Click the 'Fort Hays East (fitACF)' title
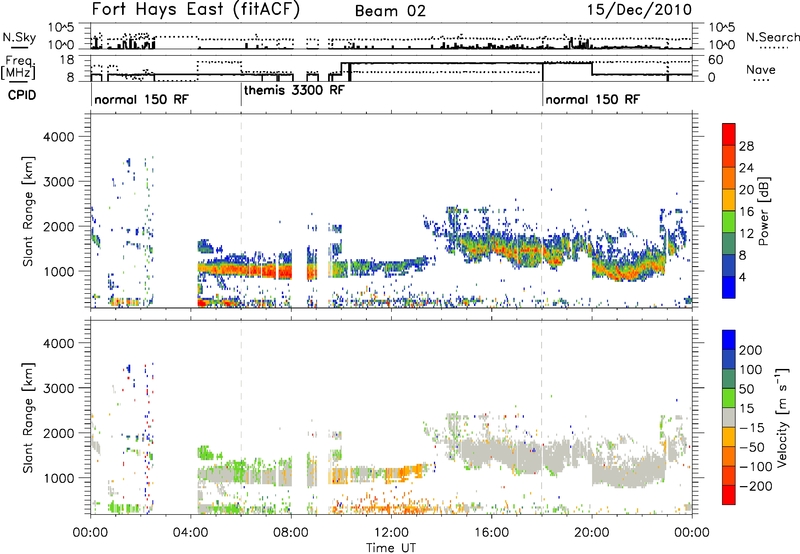 (196, 10)
